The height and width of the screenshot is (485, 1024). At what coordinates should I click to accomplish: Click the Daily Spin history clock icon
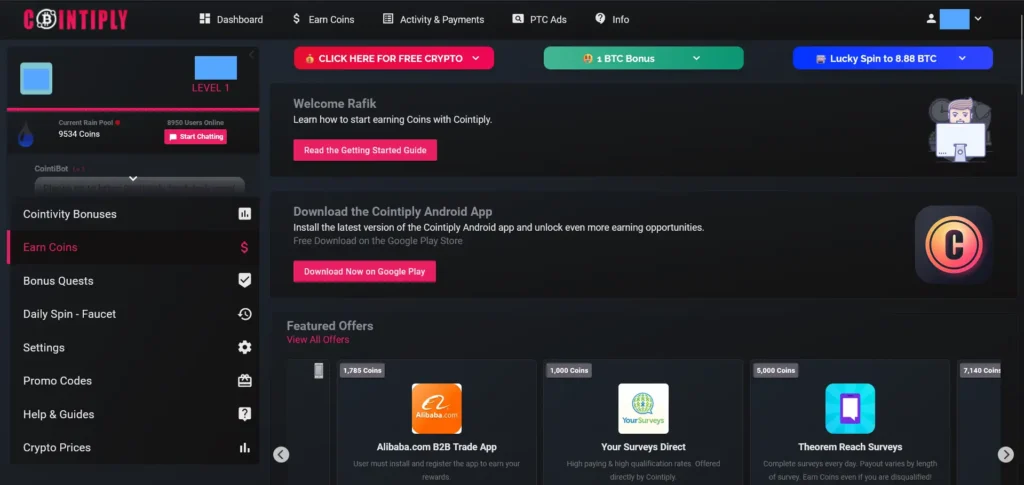point(245,314)
